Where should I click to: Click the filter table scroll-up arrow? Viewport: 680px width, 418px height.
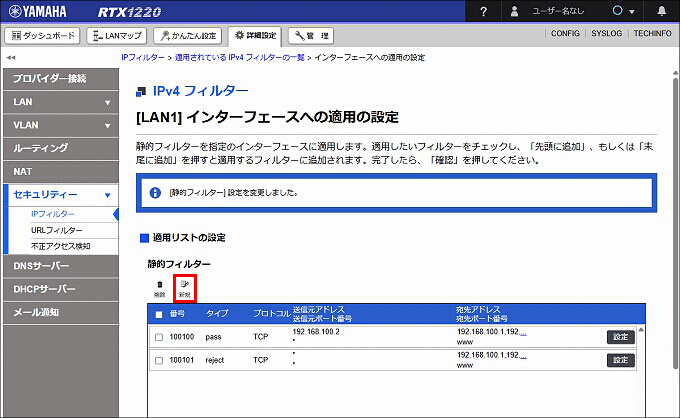coord(641,330)
